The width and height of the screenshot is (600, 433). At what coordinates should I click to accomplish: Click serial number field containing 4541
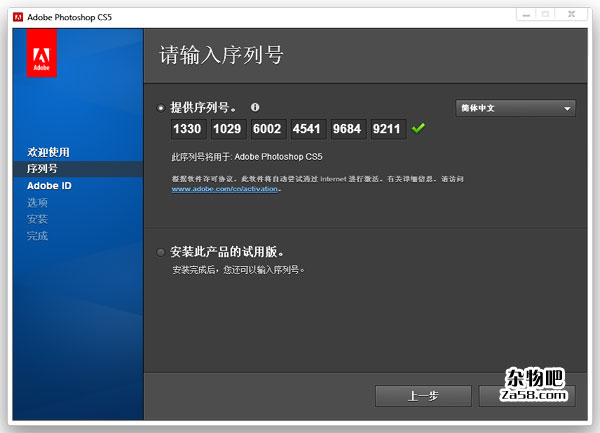(308, 129)
